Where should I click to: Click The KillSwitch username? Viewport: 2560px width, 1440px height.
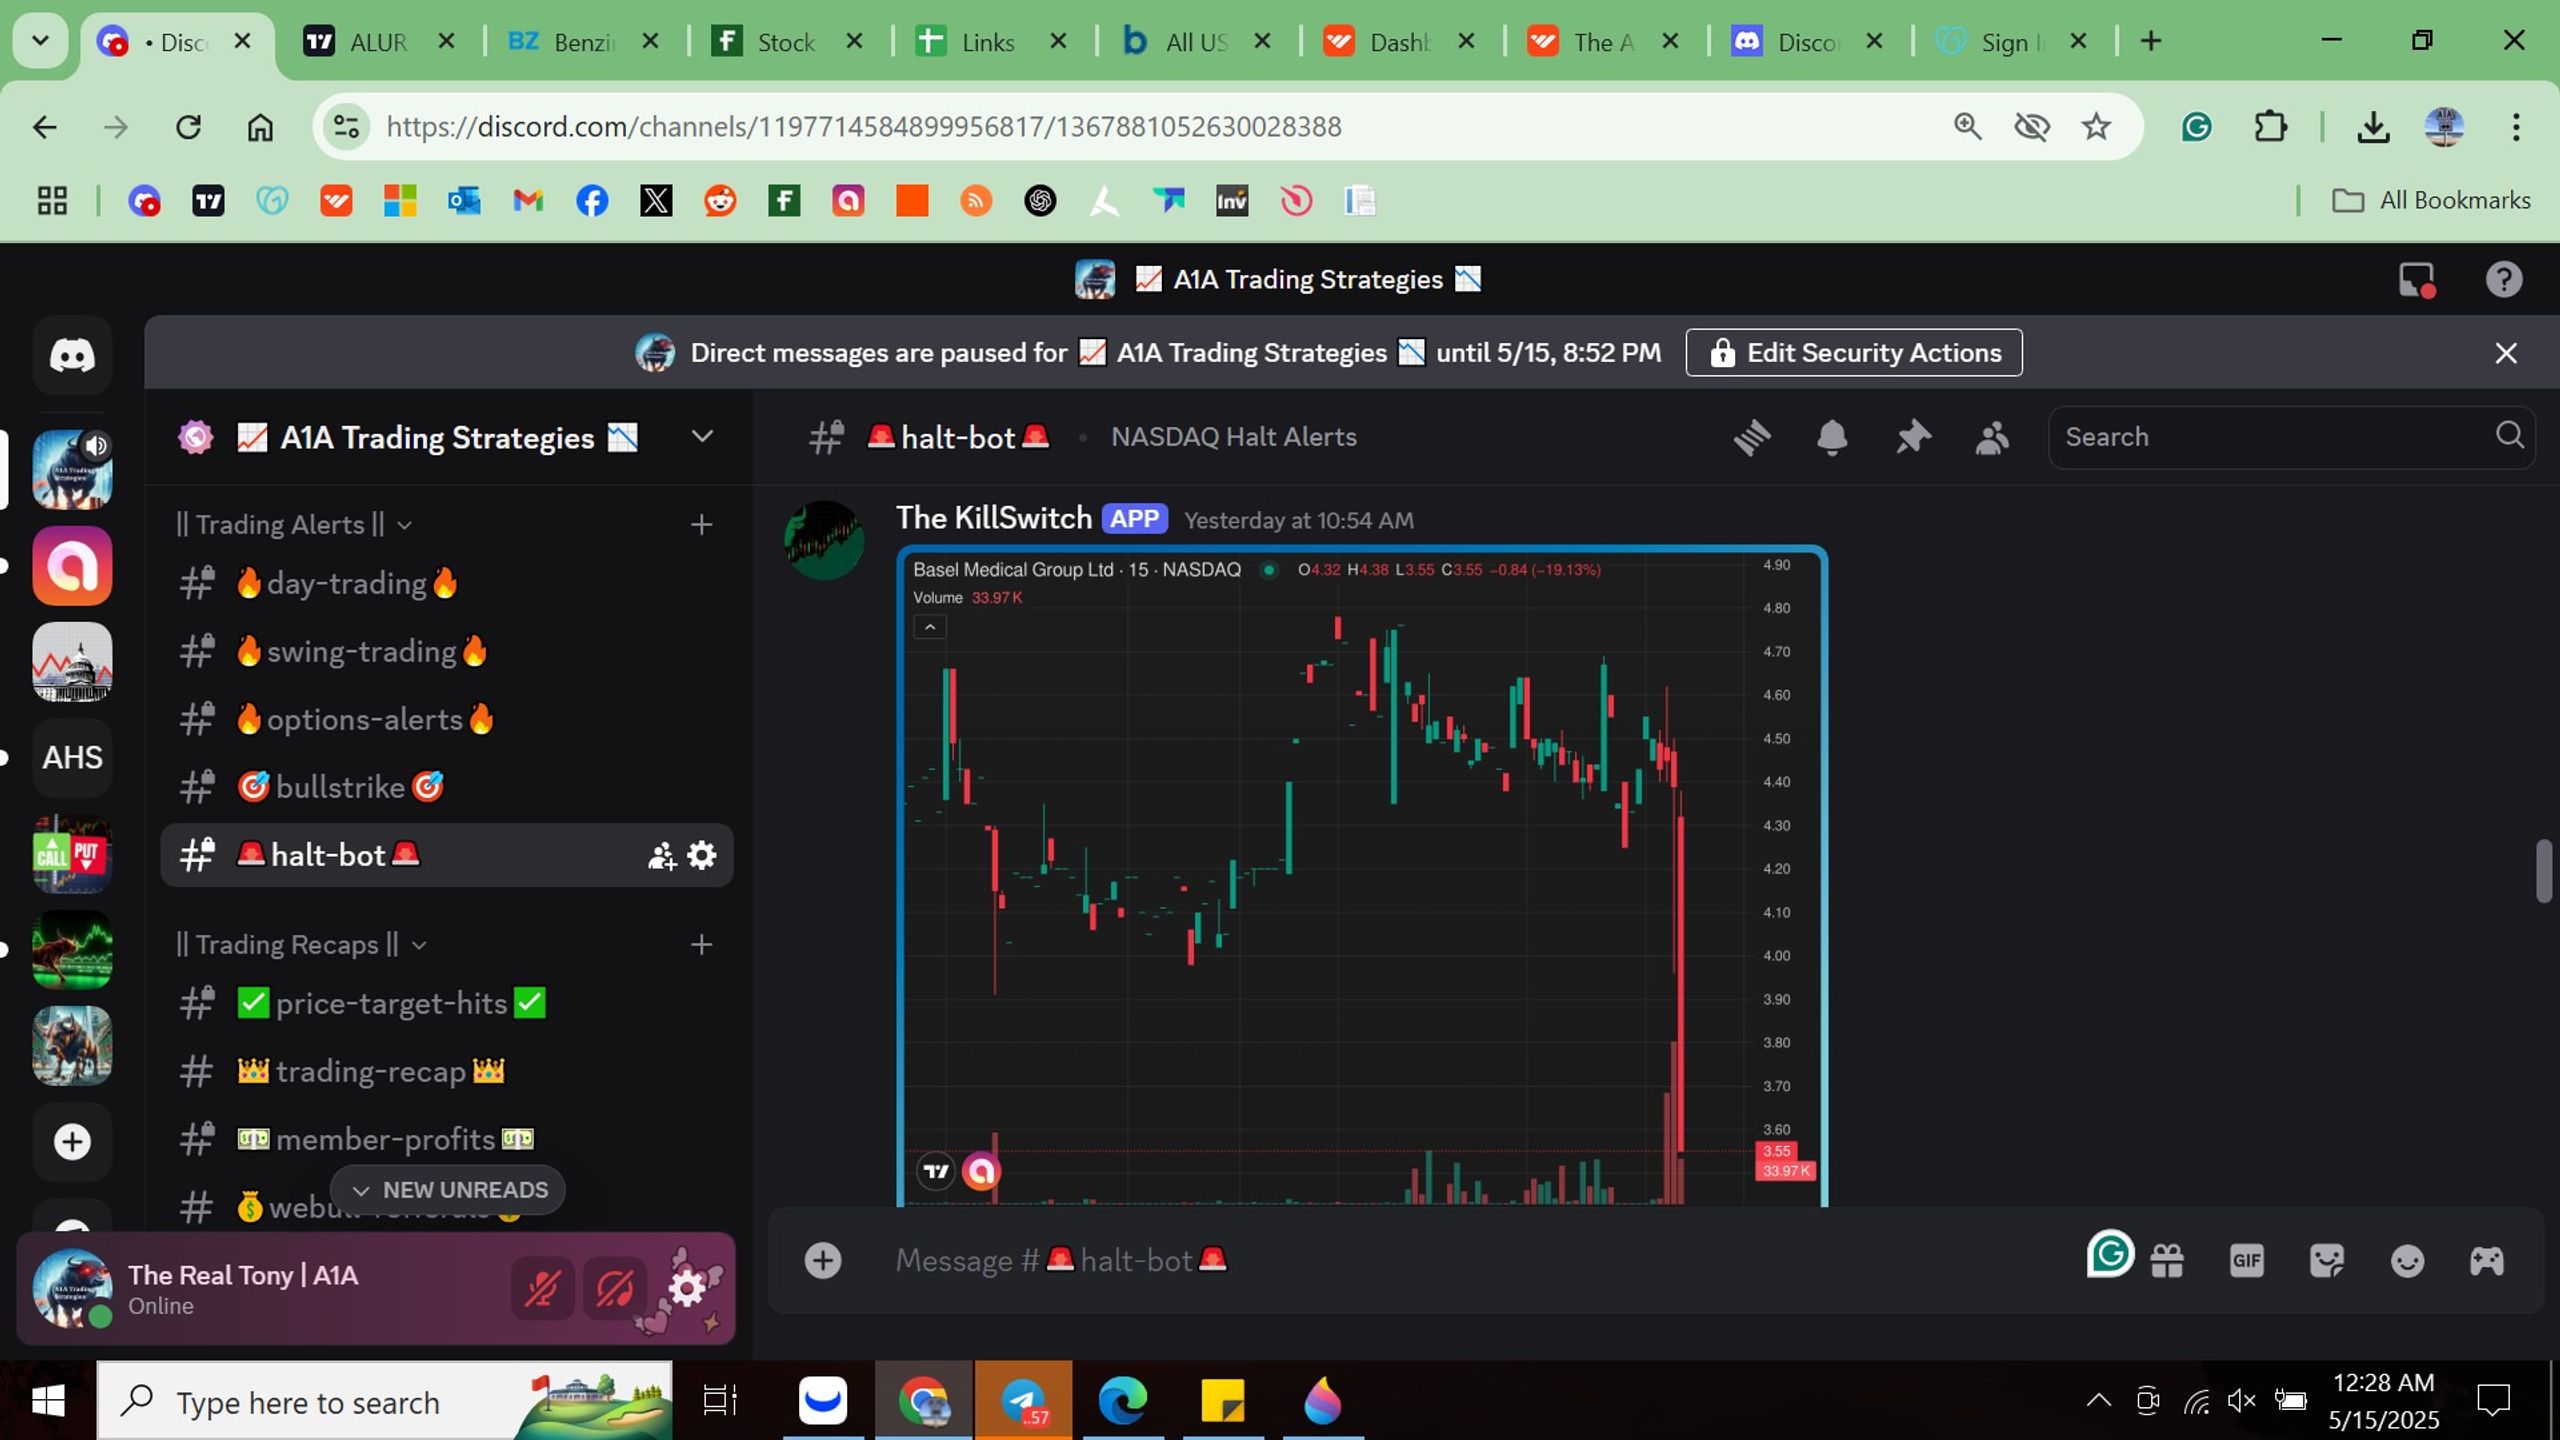pyautogui.click(x=993, y=518)
